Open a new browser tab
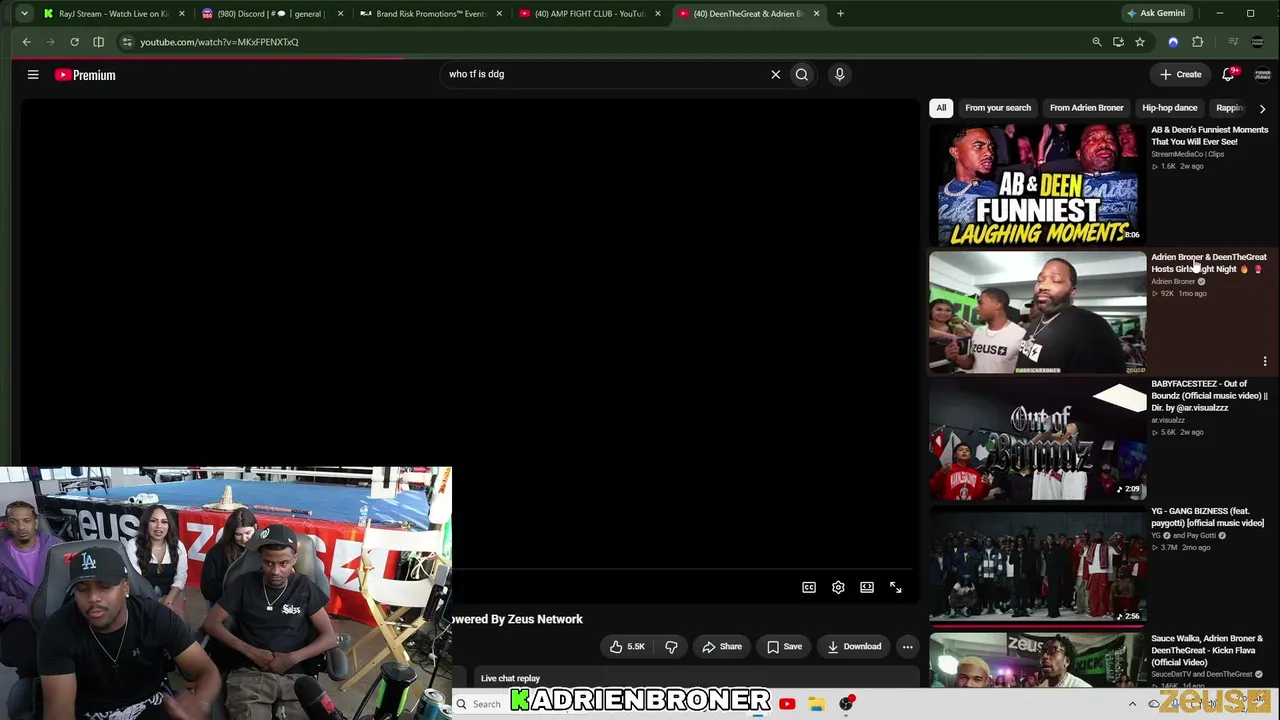Image resolution: width=1280 pixels, height=720 pixels. [x=840, y=14]
